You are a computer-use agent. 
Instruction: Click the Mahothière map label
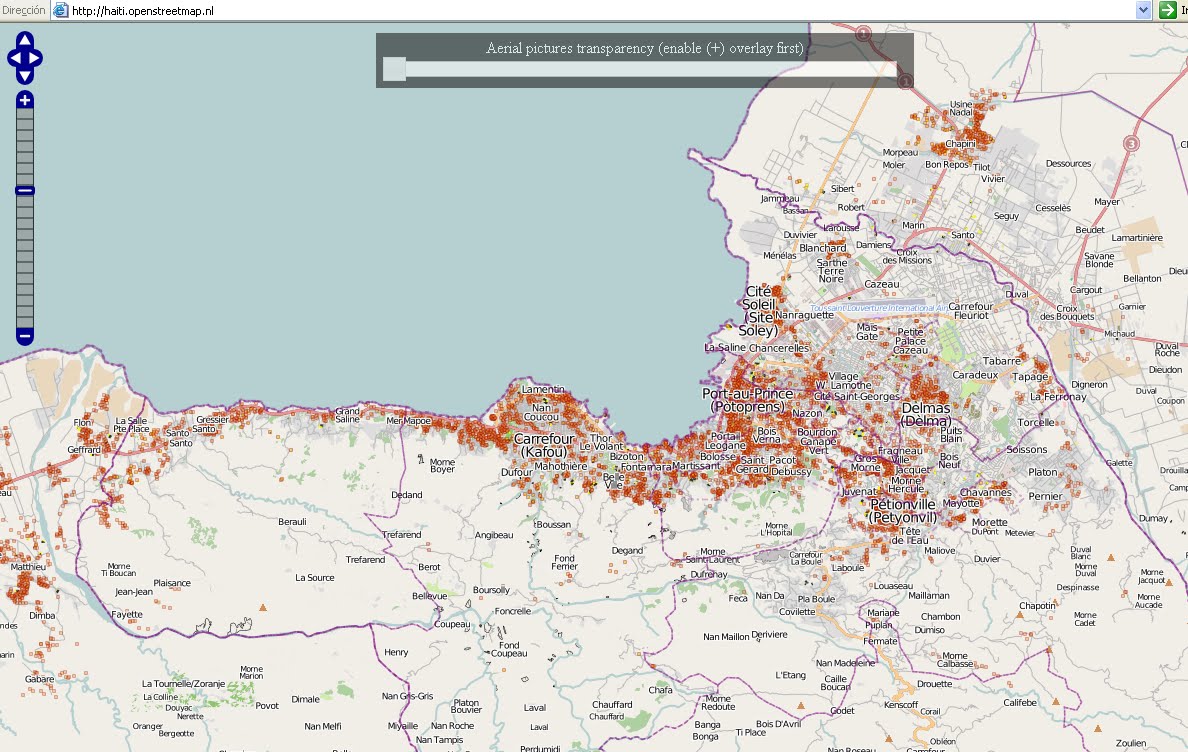coord(561,466)
